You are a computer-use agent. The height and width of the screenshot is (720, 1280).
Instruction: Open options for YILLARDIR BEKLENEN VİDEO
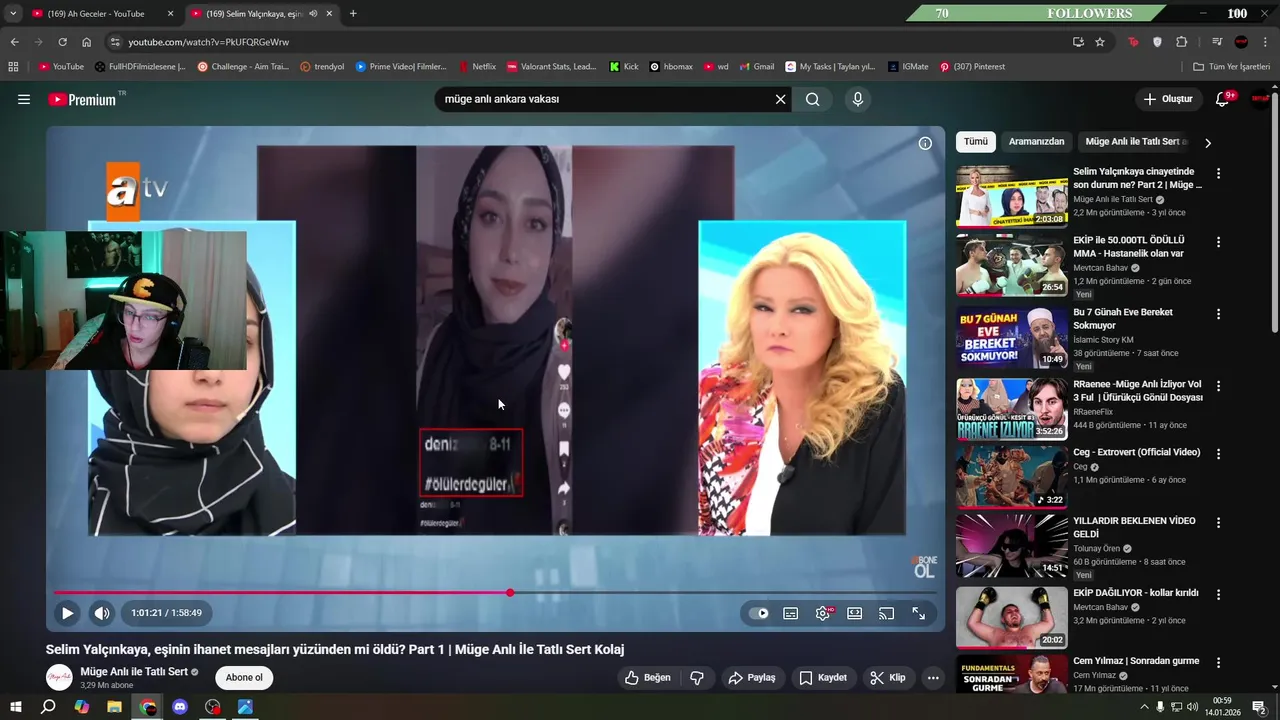(x=1218, y=522)
